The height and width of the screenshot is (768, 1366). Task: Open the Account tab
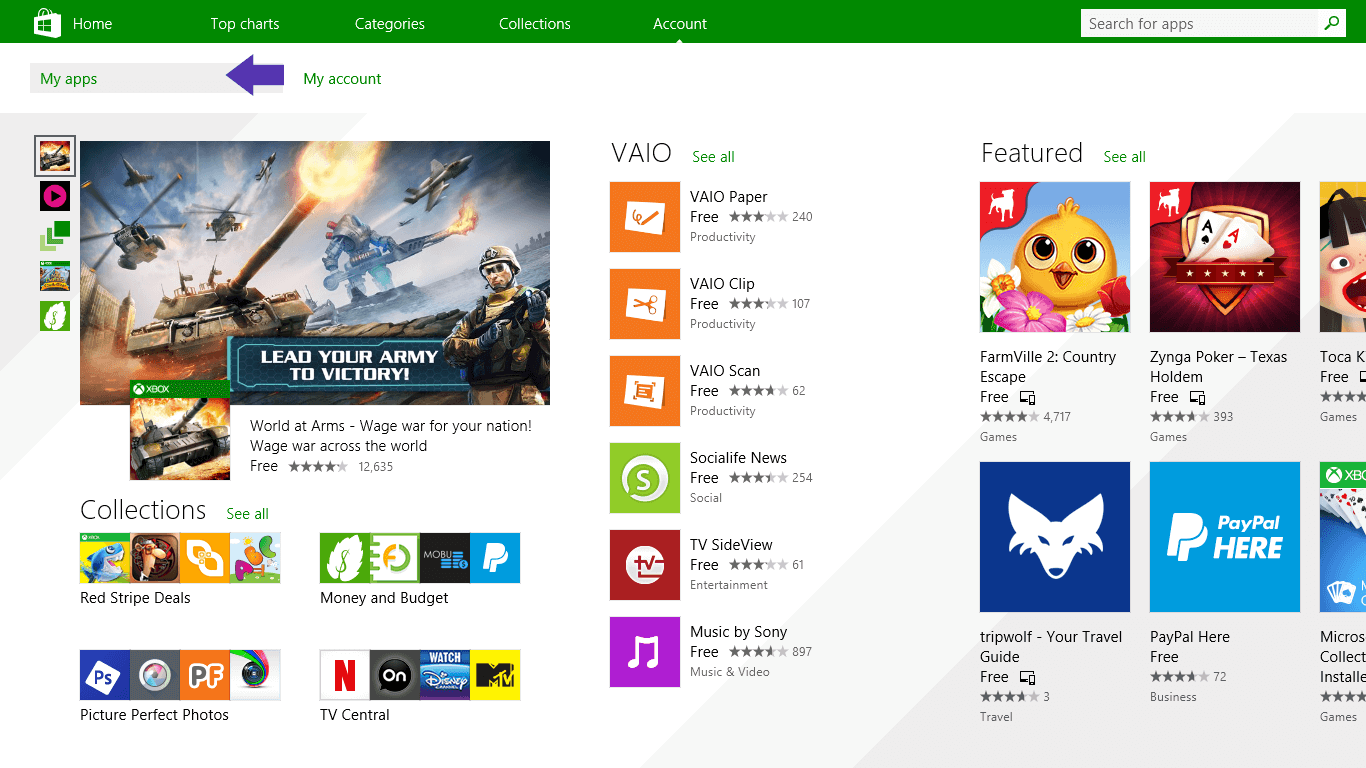pyautogui.click(x=680, y=24)
